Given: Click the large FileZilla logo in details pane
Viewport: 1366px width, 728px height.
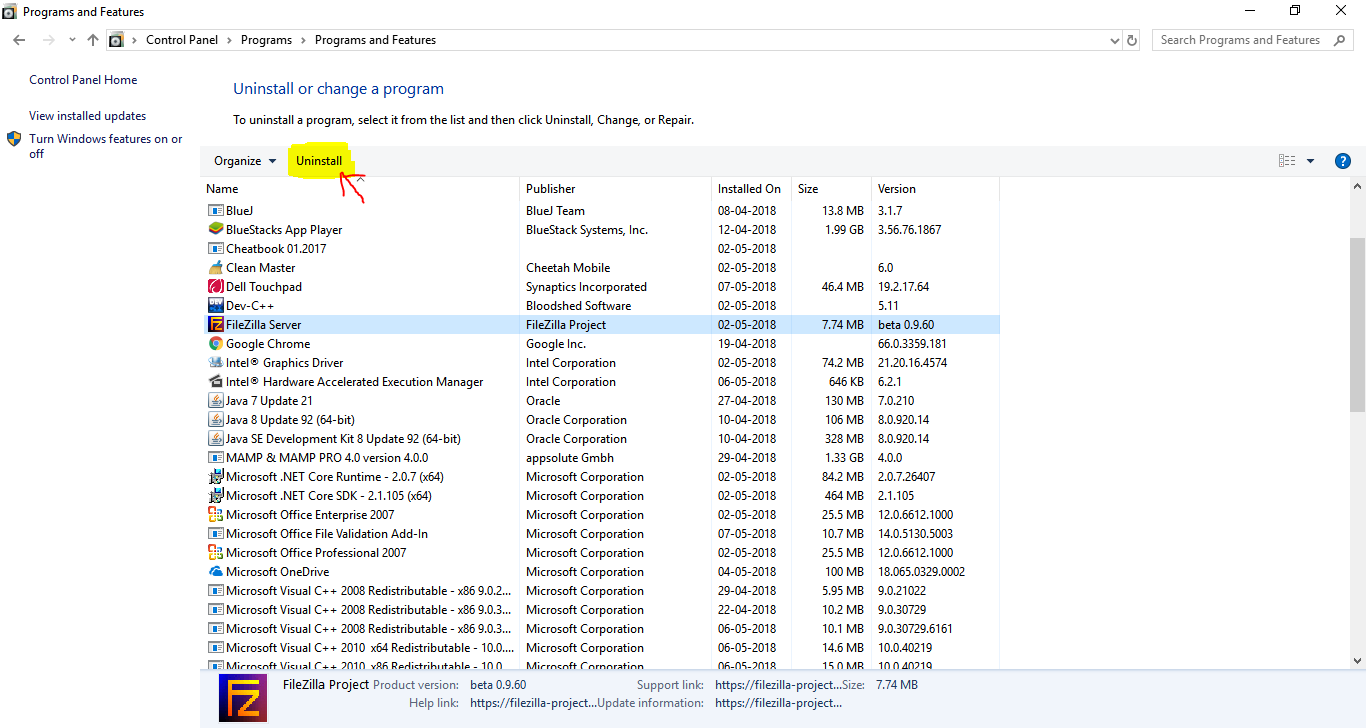Looking at the screenshot, I should (243, 697).
